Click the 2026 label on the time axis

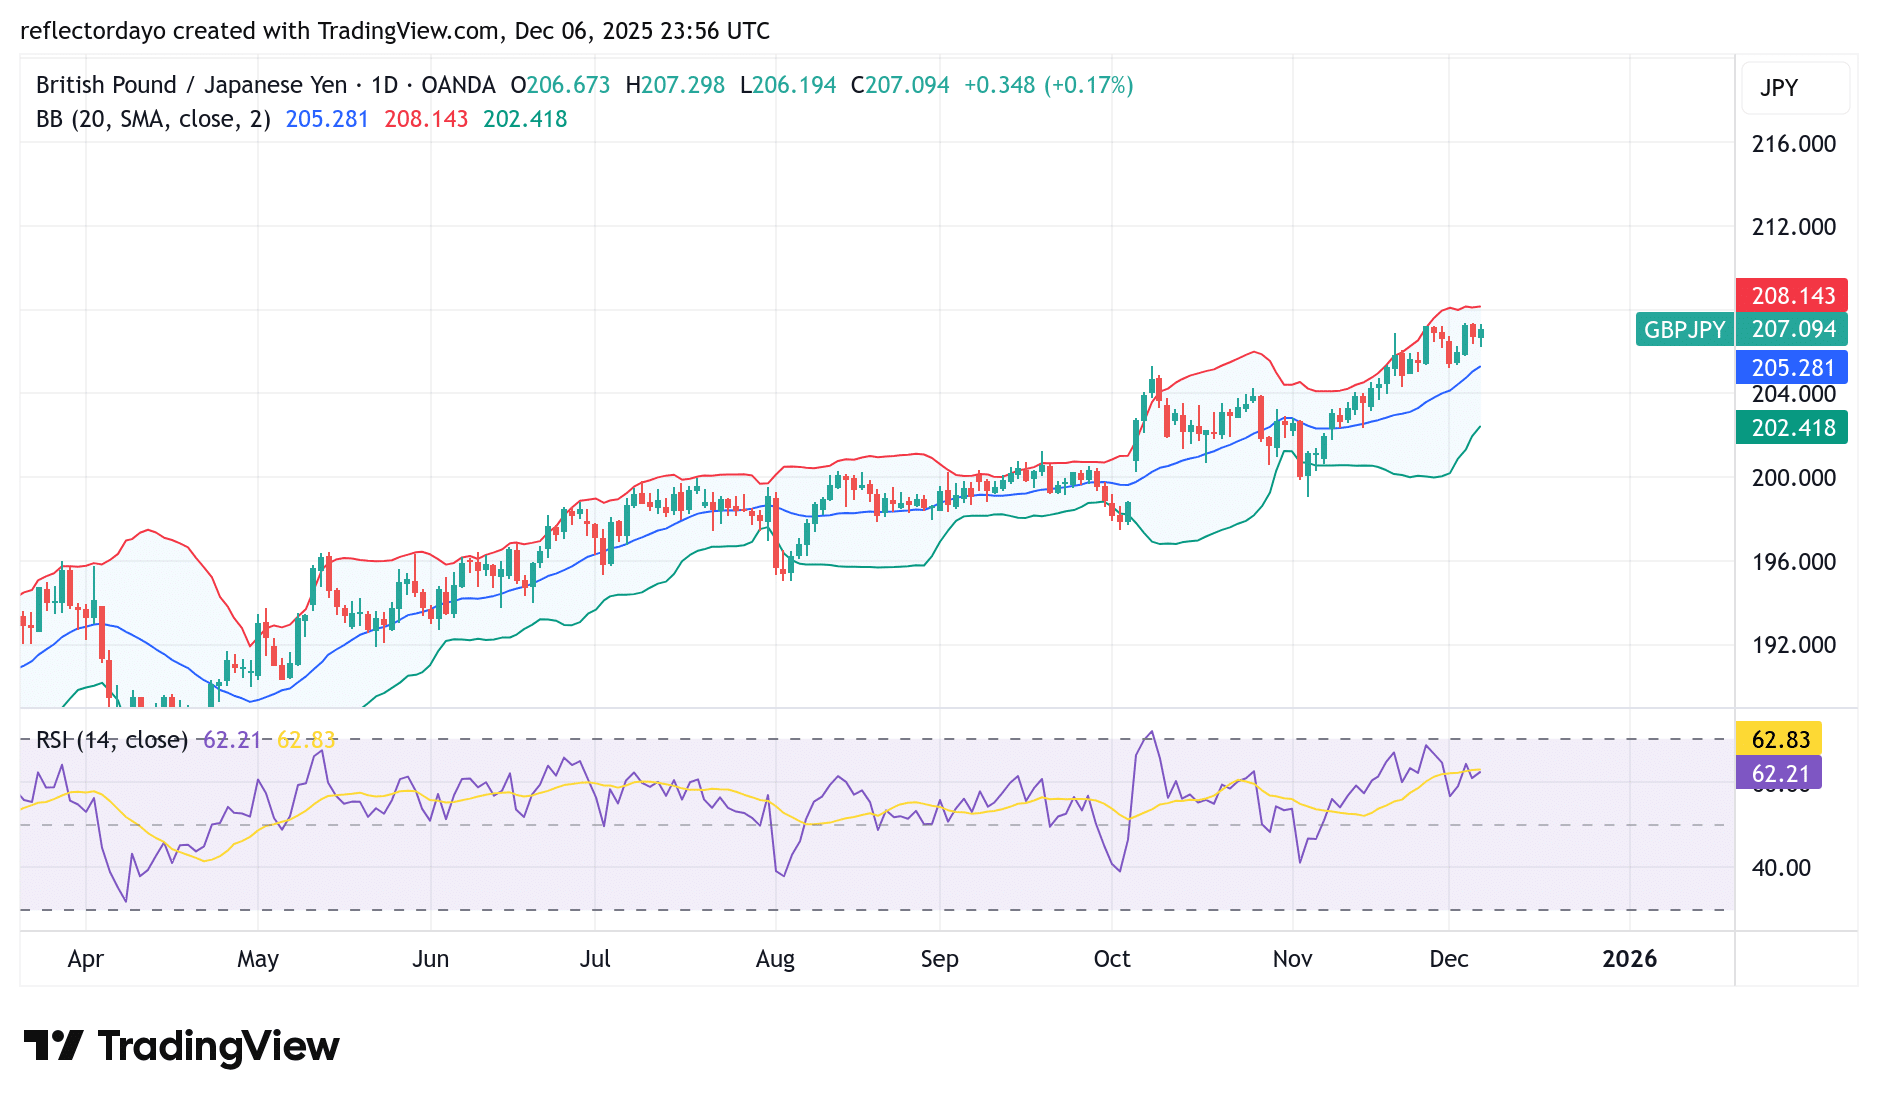tap(1630, 958)
